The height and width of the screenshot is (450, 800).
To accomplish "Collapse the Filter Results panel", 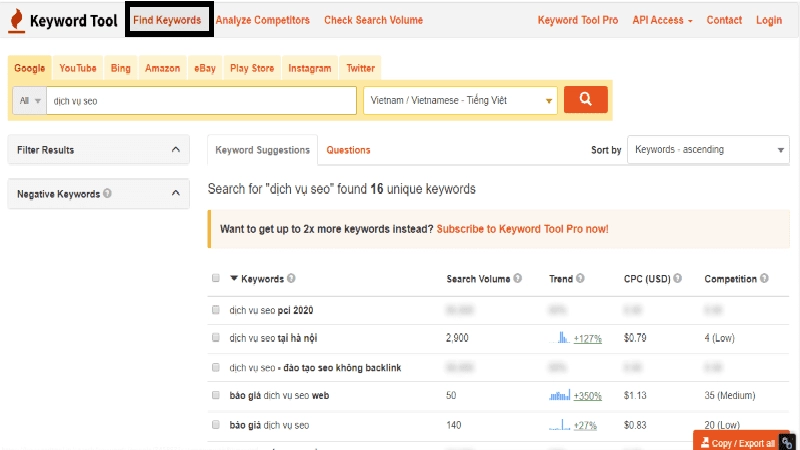I will coord(176,149).
